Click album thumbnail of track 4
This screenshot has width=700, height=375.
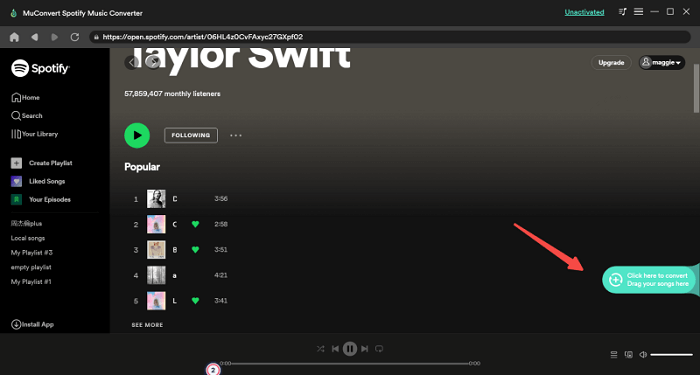[x=156, y=275]
